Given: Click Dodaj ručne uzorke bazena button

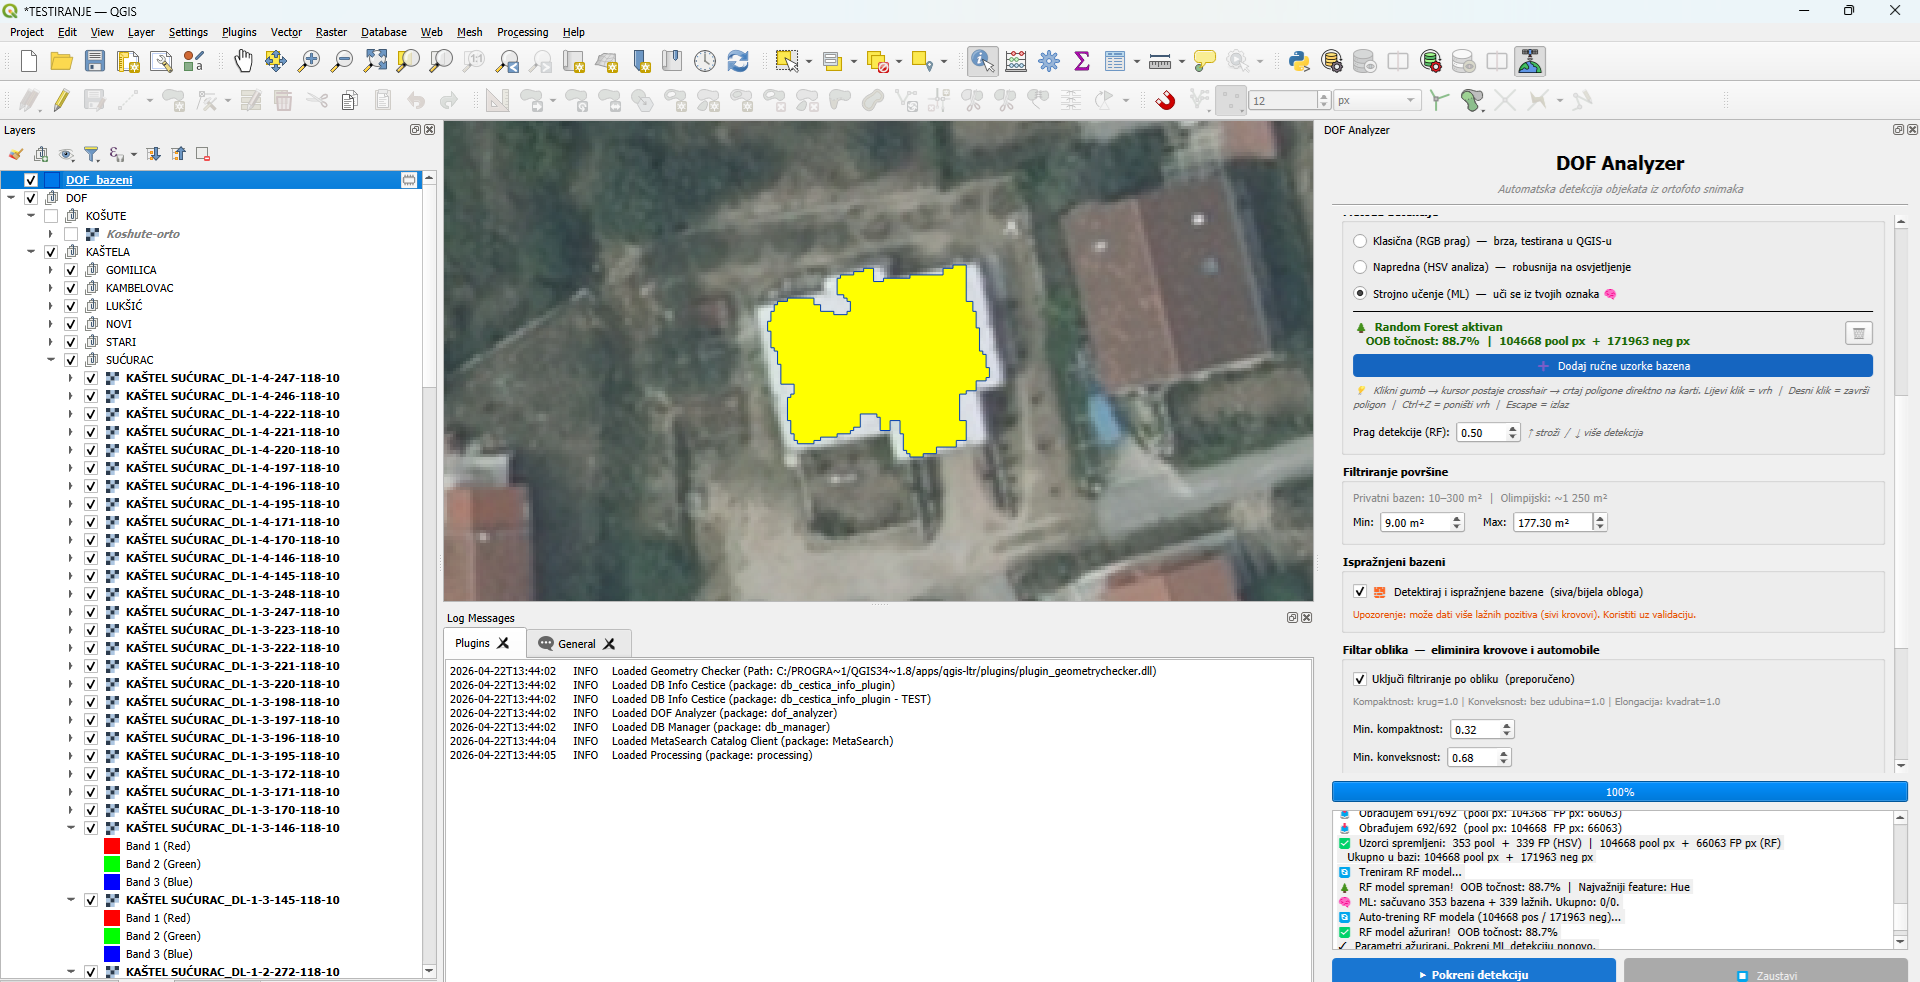Looking at the screenshot, I should point(1612,366).
